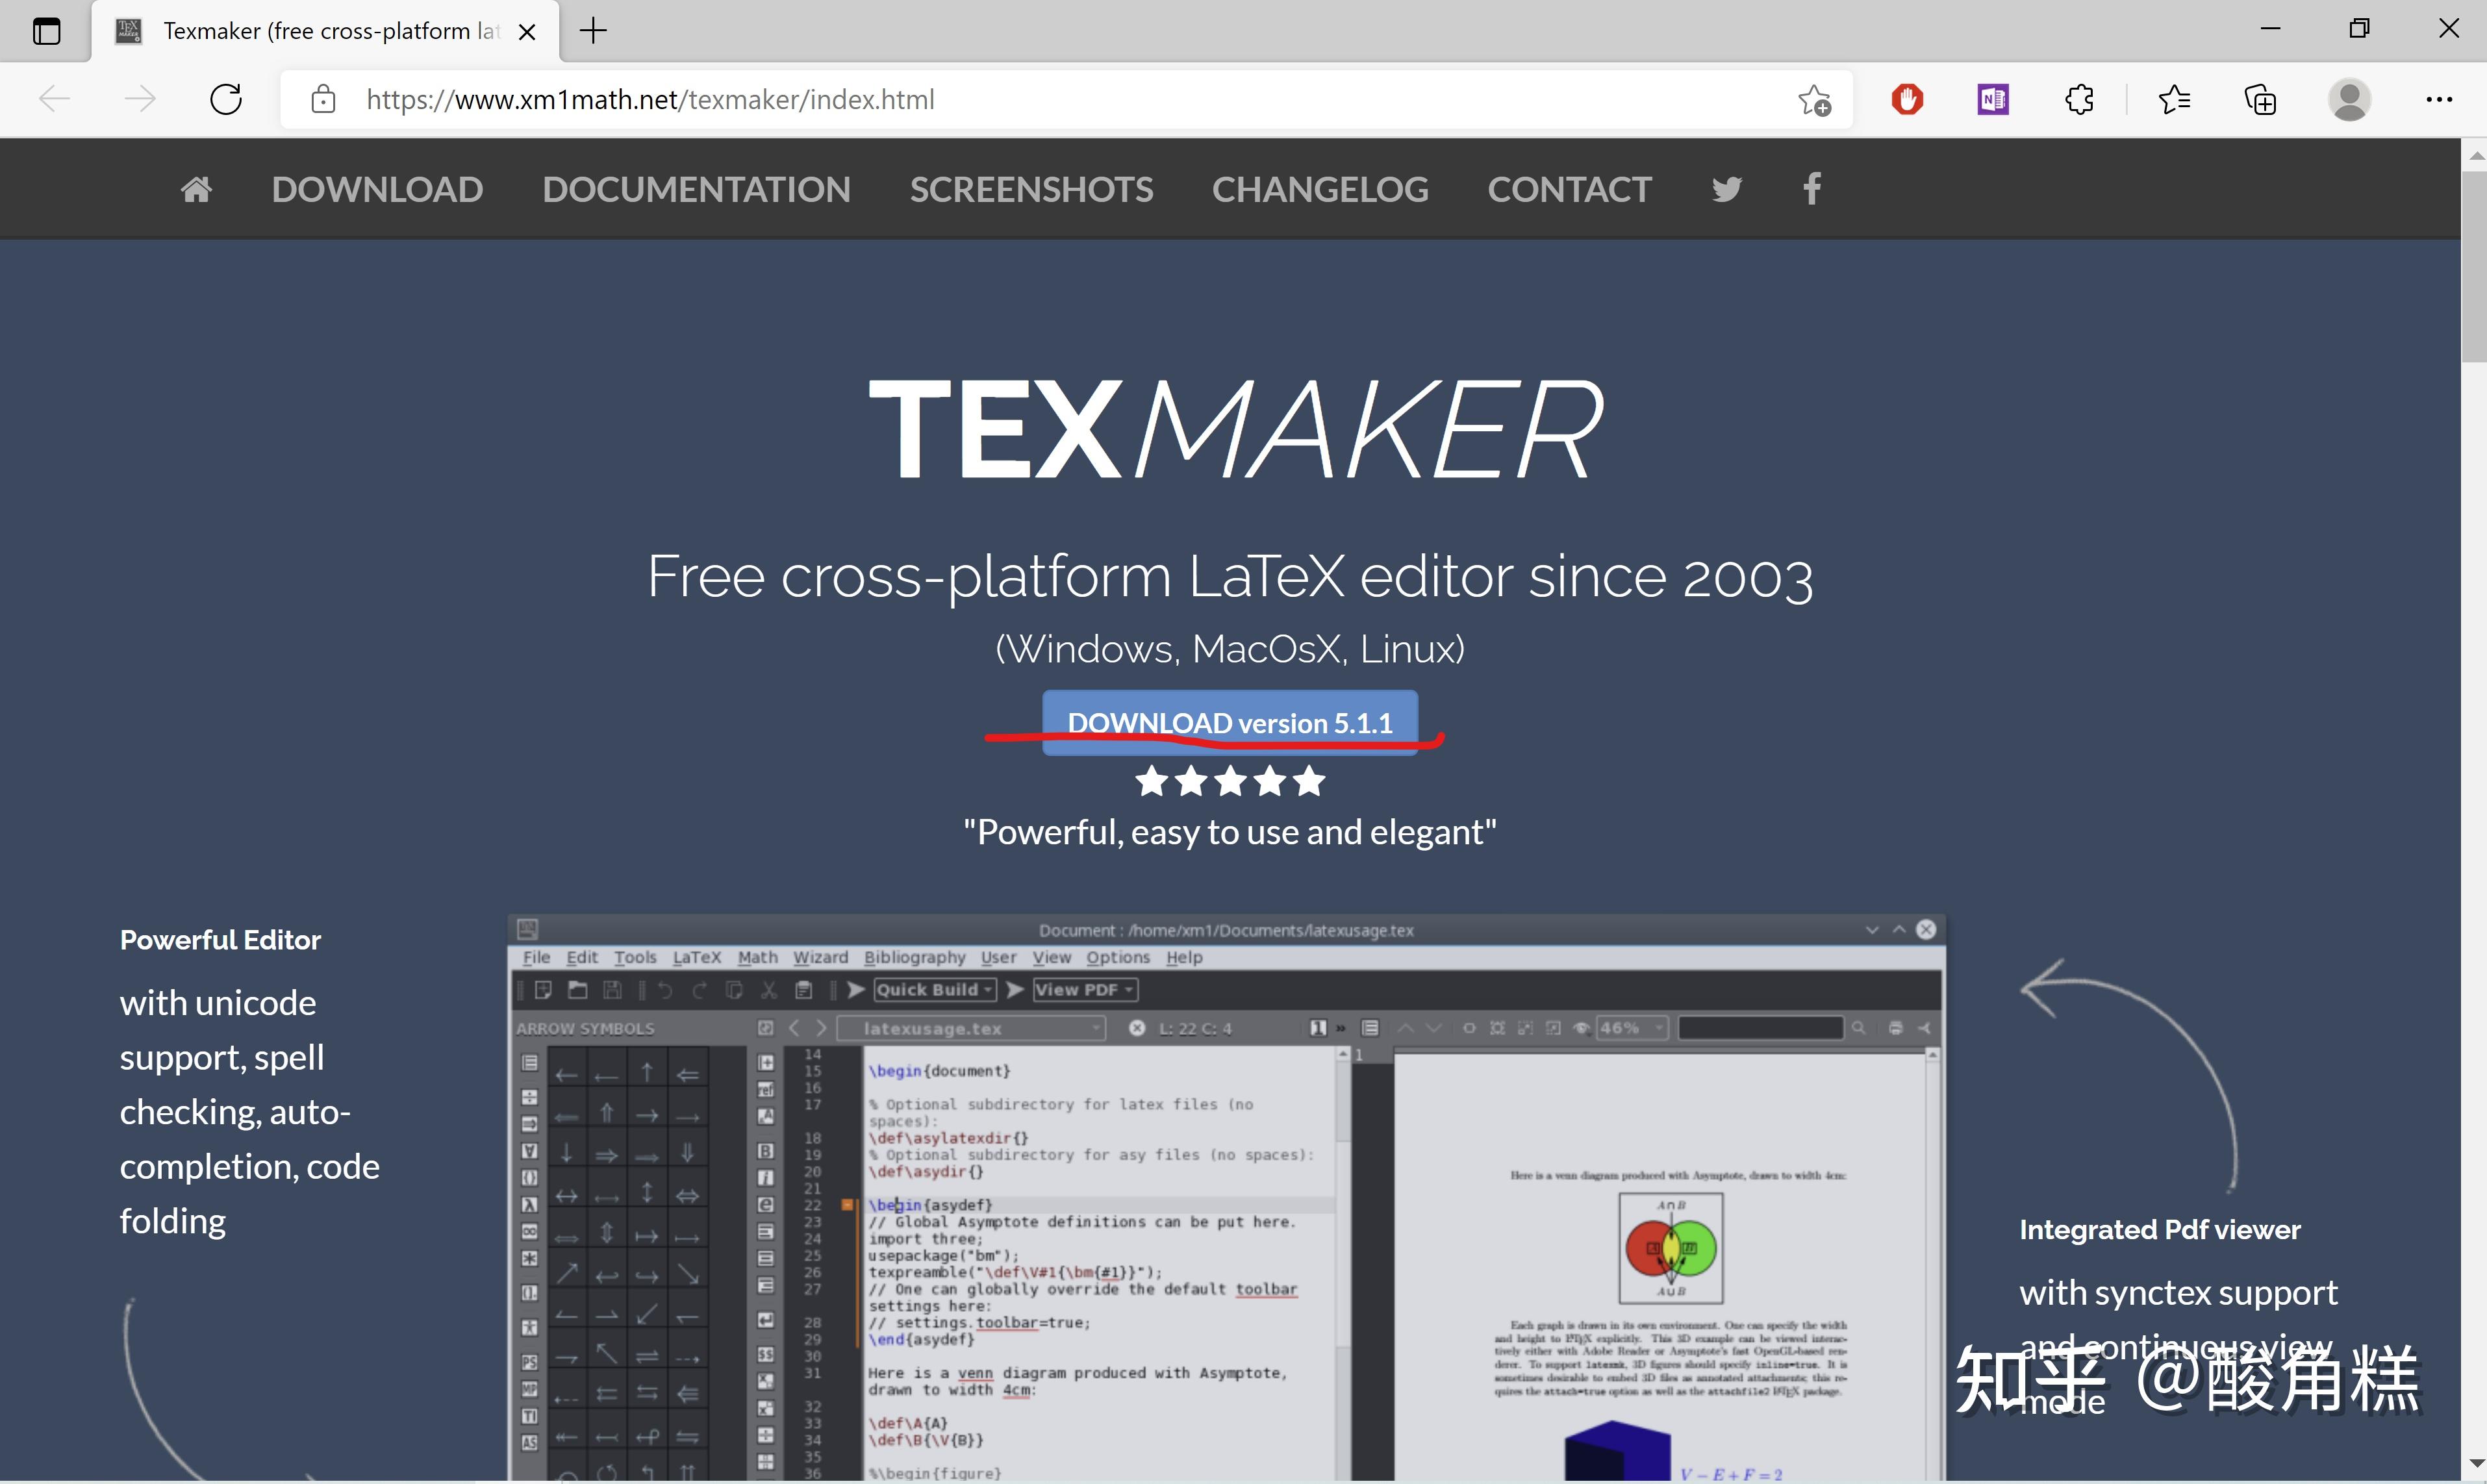Click the italic i icon in right symbol bar
The image size is (2487, 1484).
click(766, 1178)
